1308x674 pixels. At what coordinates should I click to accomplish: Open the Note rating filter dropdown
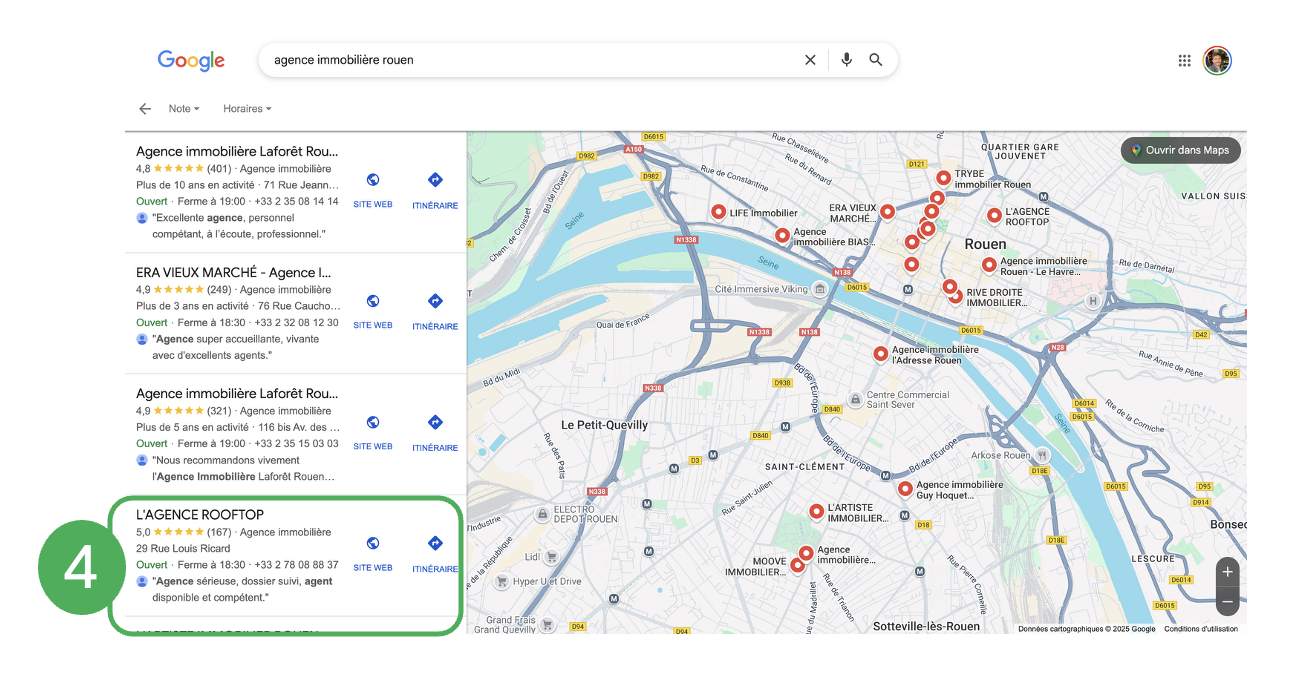pos(184,109)
